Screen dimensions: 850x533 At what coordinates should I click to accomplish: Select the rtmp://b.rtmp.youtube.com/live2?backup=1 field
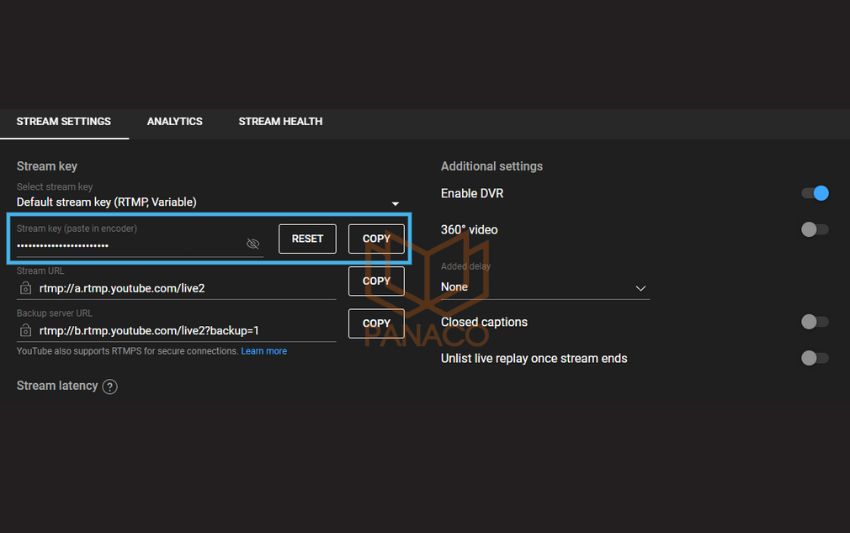pos(177,330)
